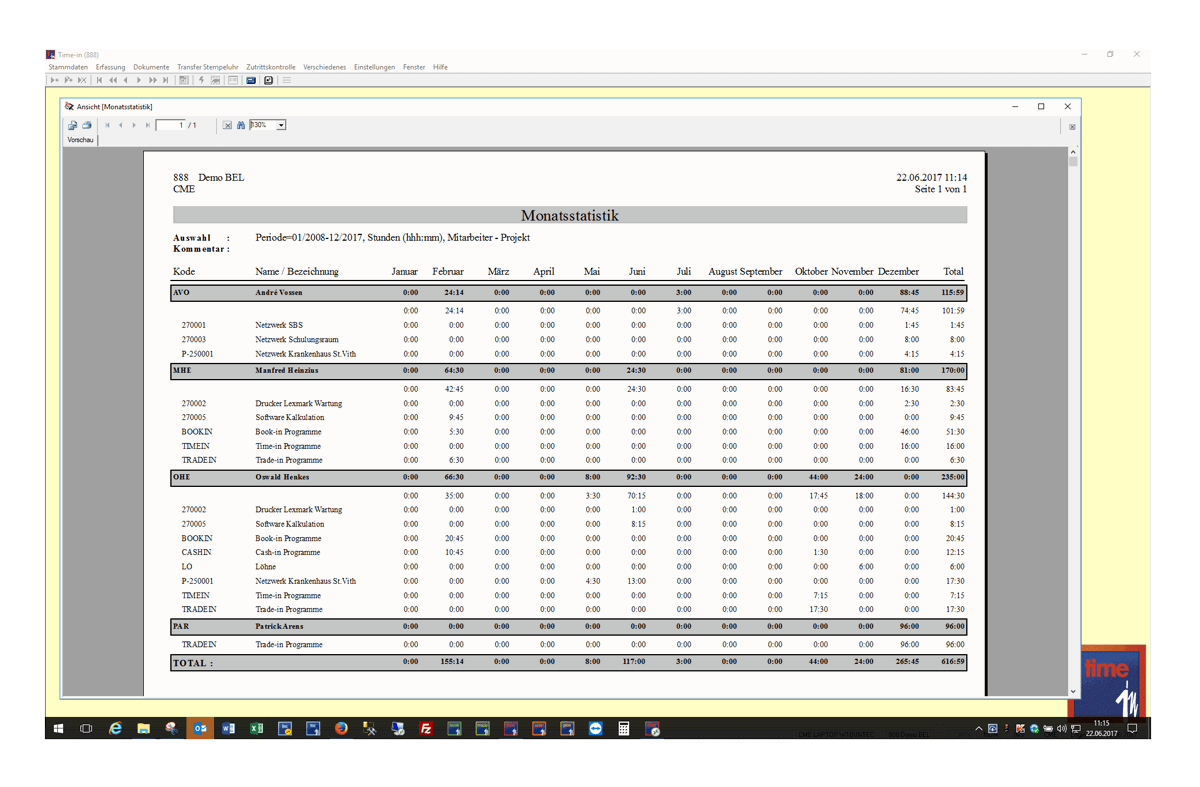Go to the last report page
The image size is (1200, 787).
[148, 125]
